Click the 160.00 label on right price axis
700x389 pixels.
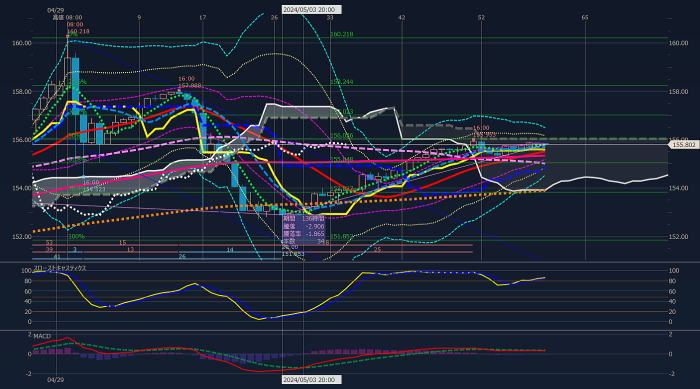pos(678,43)
